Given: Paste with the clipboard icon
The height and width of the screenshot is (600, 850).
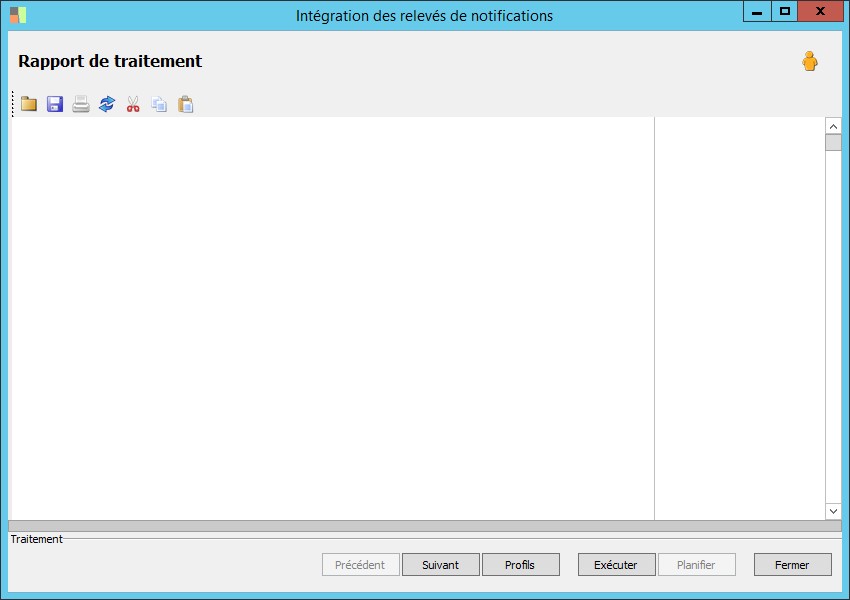Looking at the screenshot, I should (x=185, y=104).
